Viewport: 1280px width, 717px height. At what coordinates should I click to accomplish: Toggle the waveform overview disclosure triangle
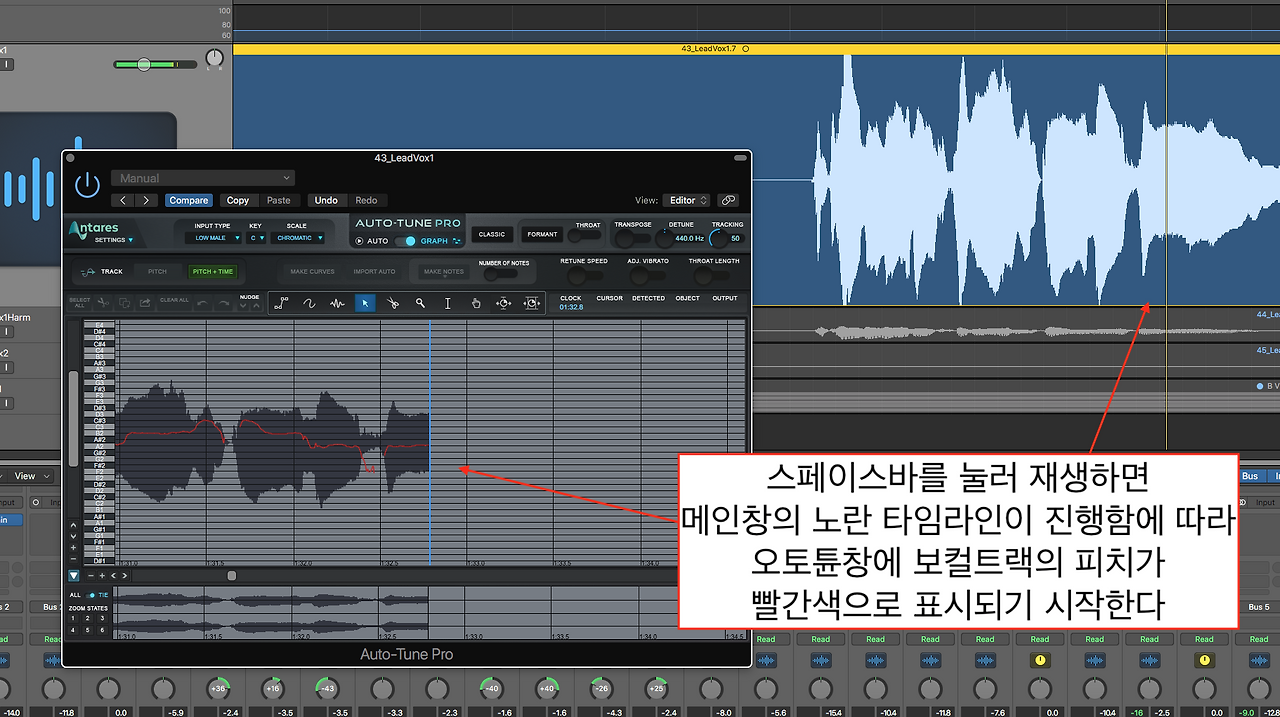(73, 575)
